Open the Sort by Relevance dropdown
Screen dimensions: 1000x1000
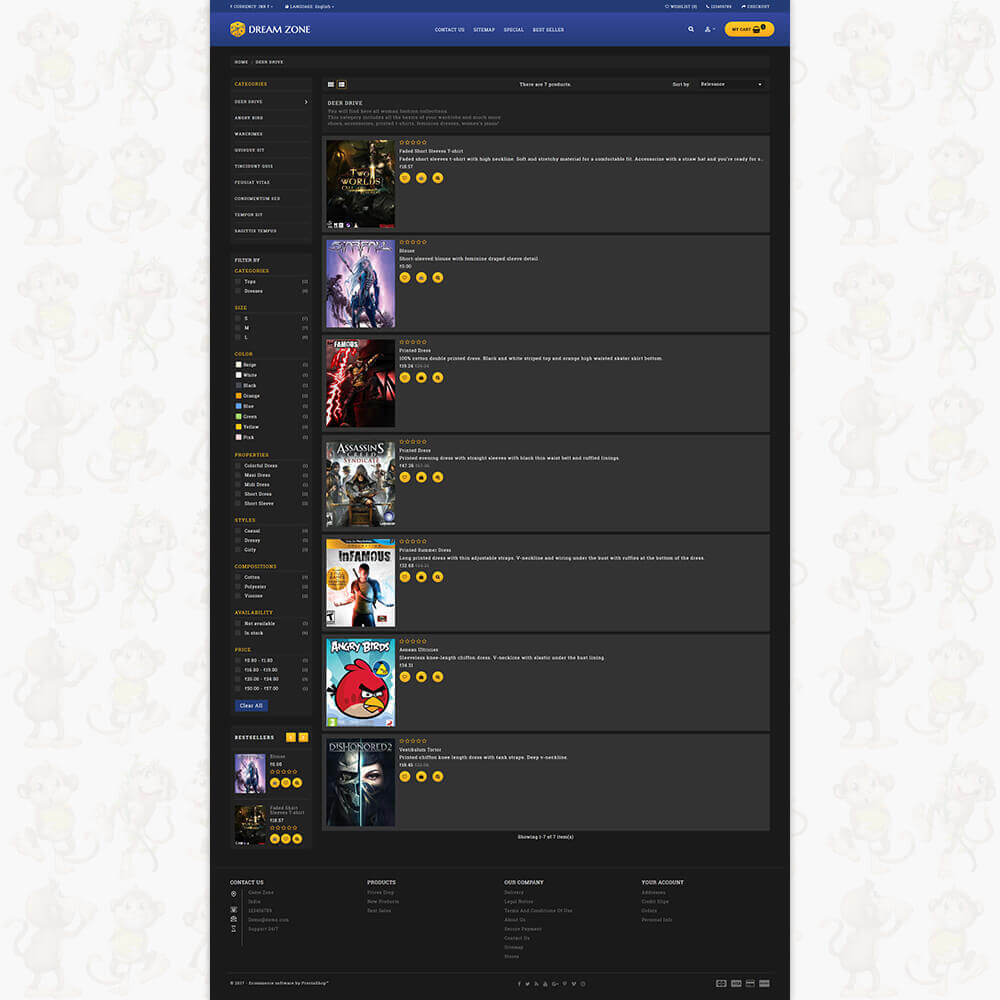(731, 84)
